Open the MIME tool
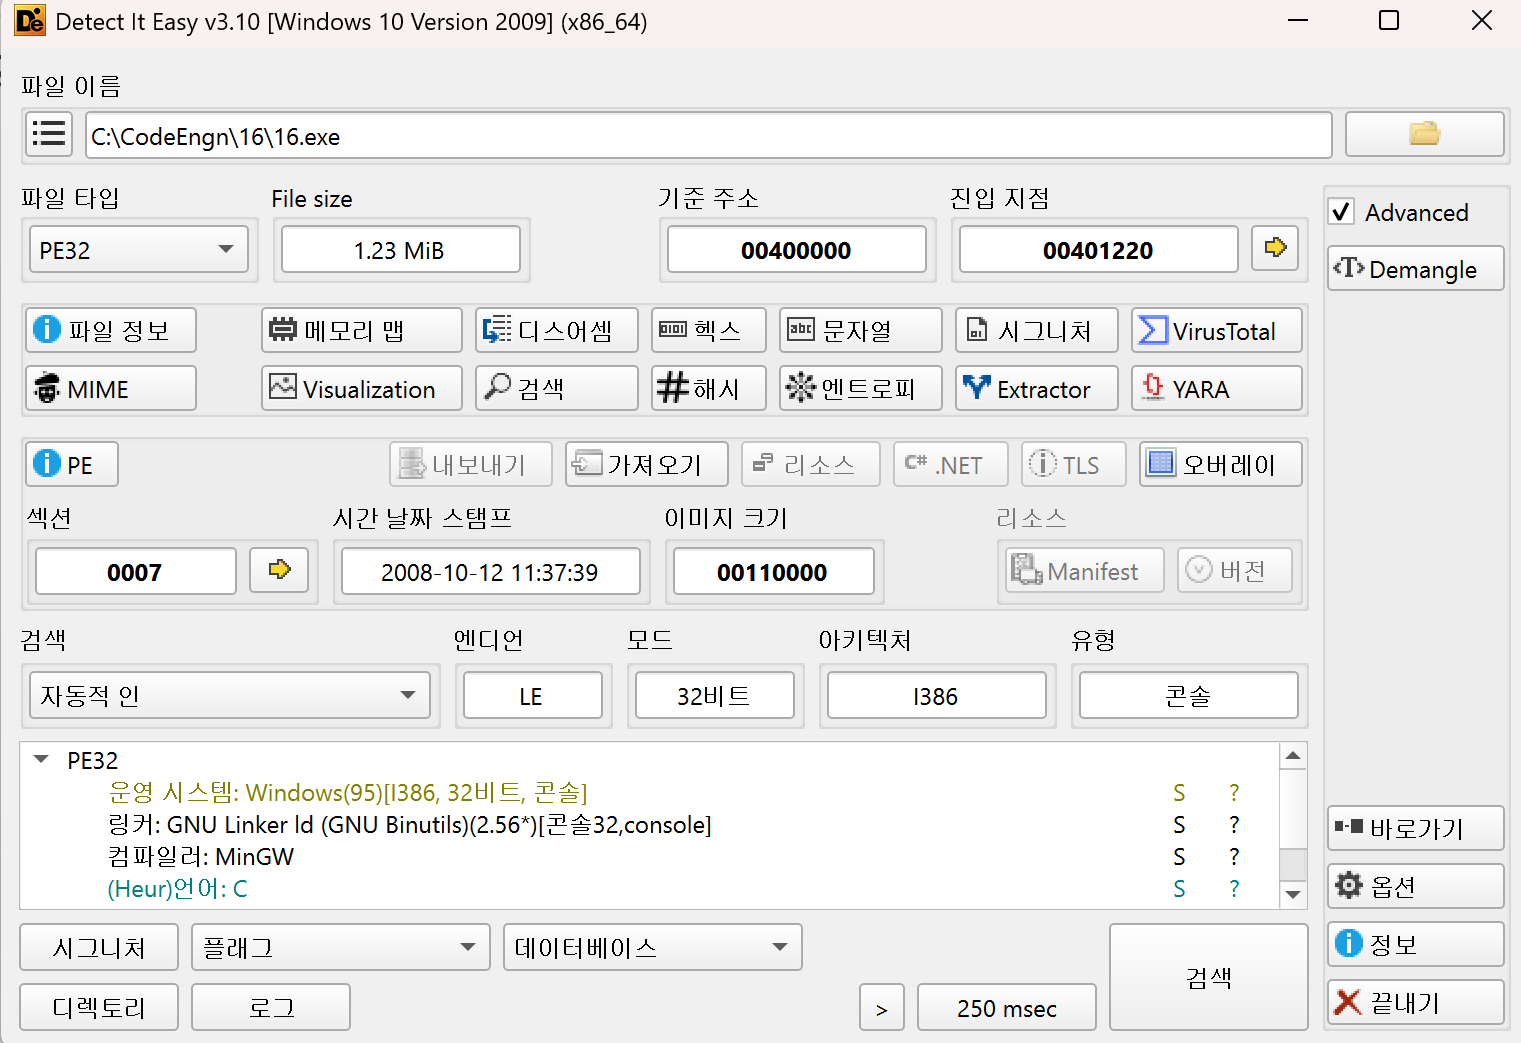This screenshot has width=1521, height=1043. click(111, 388)
